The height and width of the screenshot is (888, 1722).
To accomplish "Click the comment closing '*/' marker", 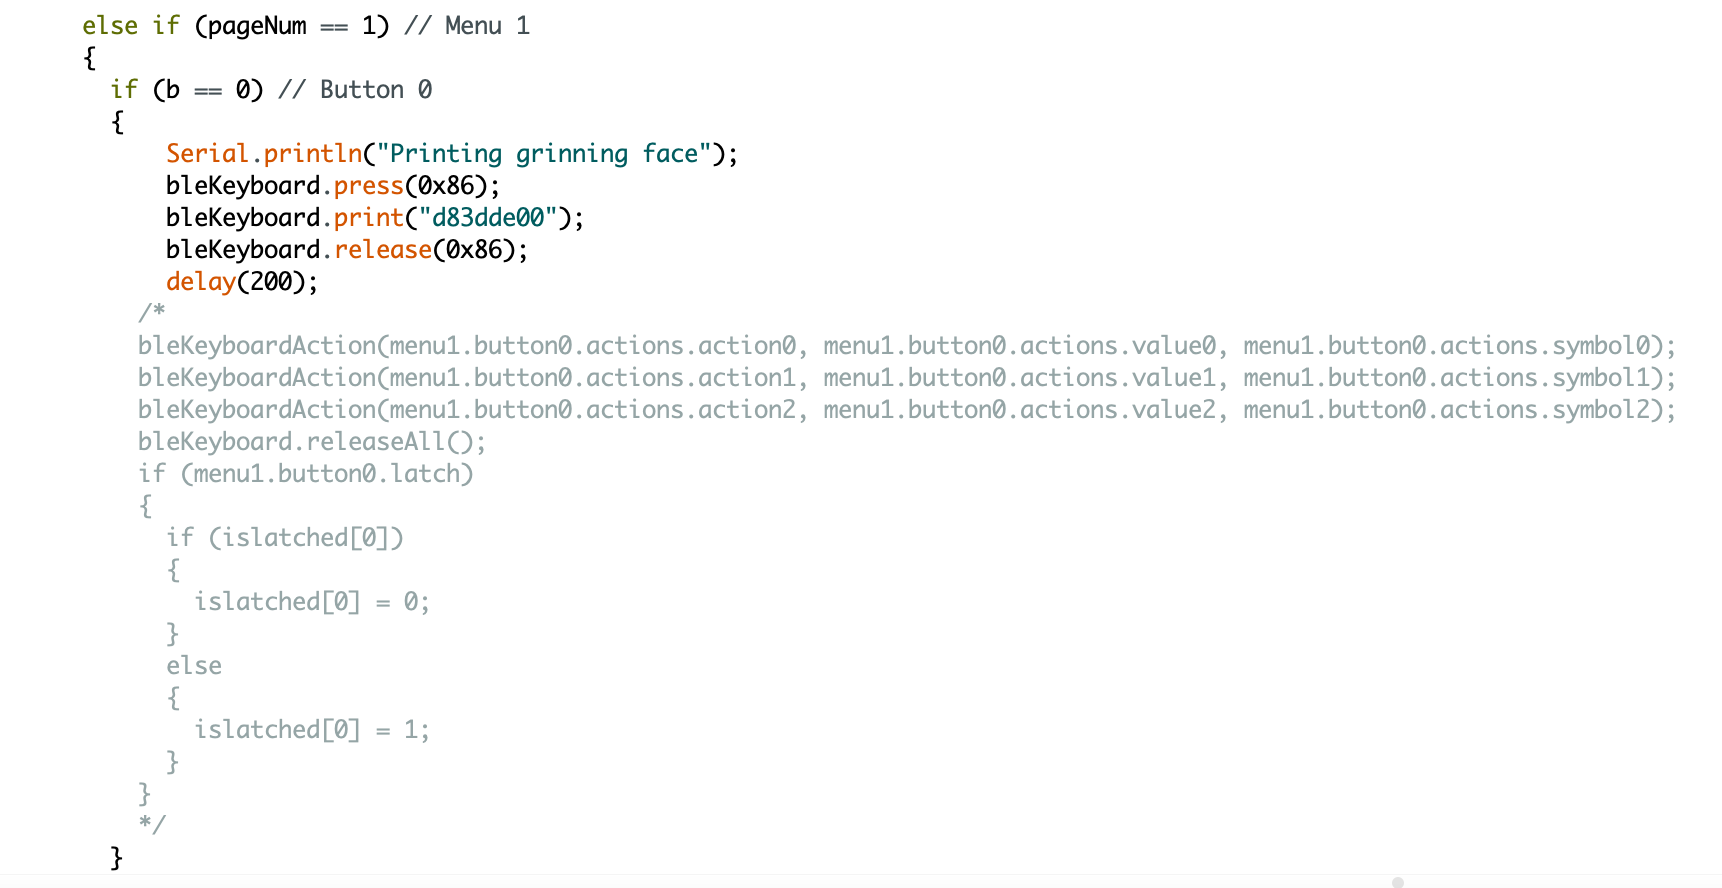I will point(152,824).
